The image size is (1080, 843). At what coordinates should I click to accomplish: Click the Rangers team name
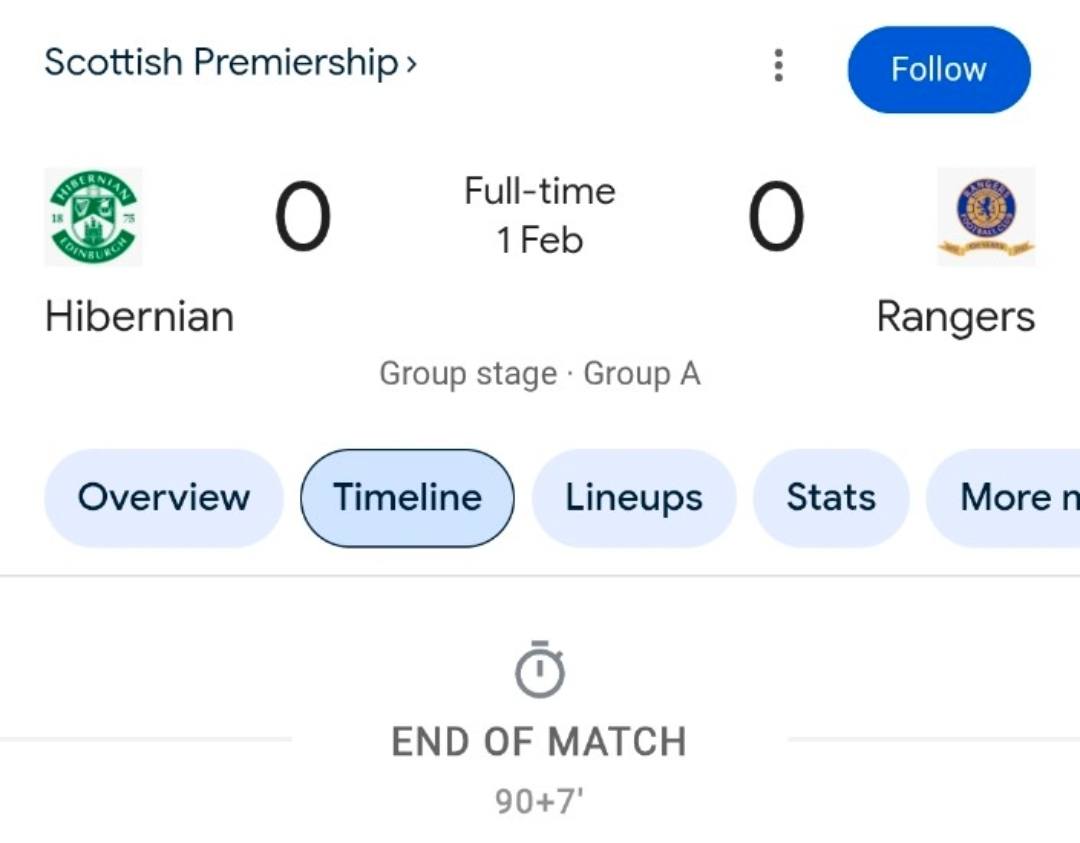(x=955, y=318)
